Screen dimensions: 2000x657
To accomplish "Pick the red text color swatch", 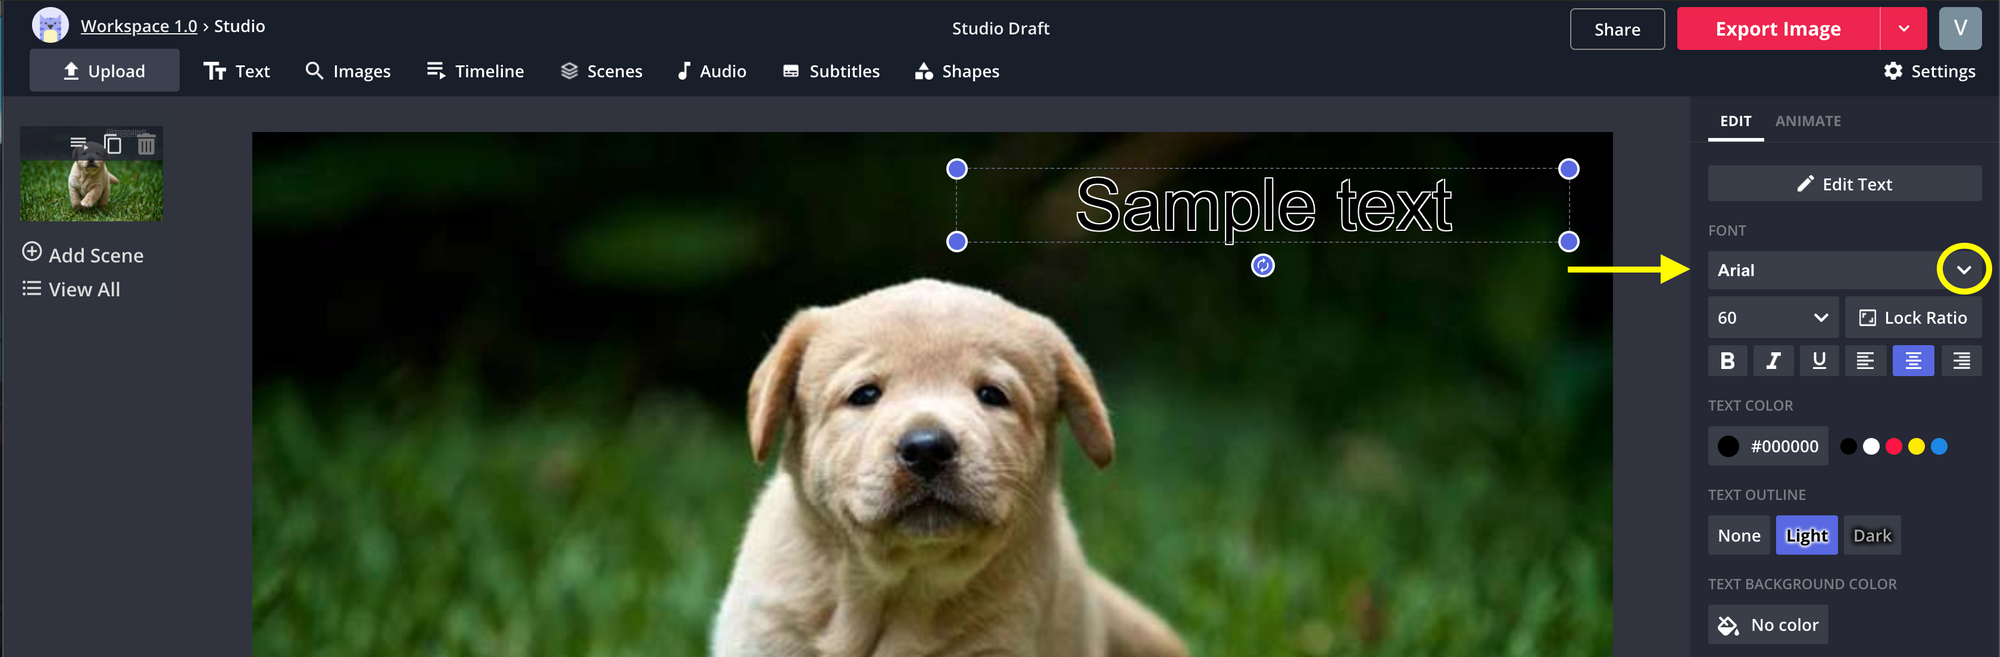I will coord(1893,447).
